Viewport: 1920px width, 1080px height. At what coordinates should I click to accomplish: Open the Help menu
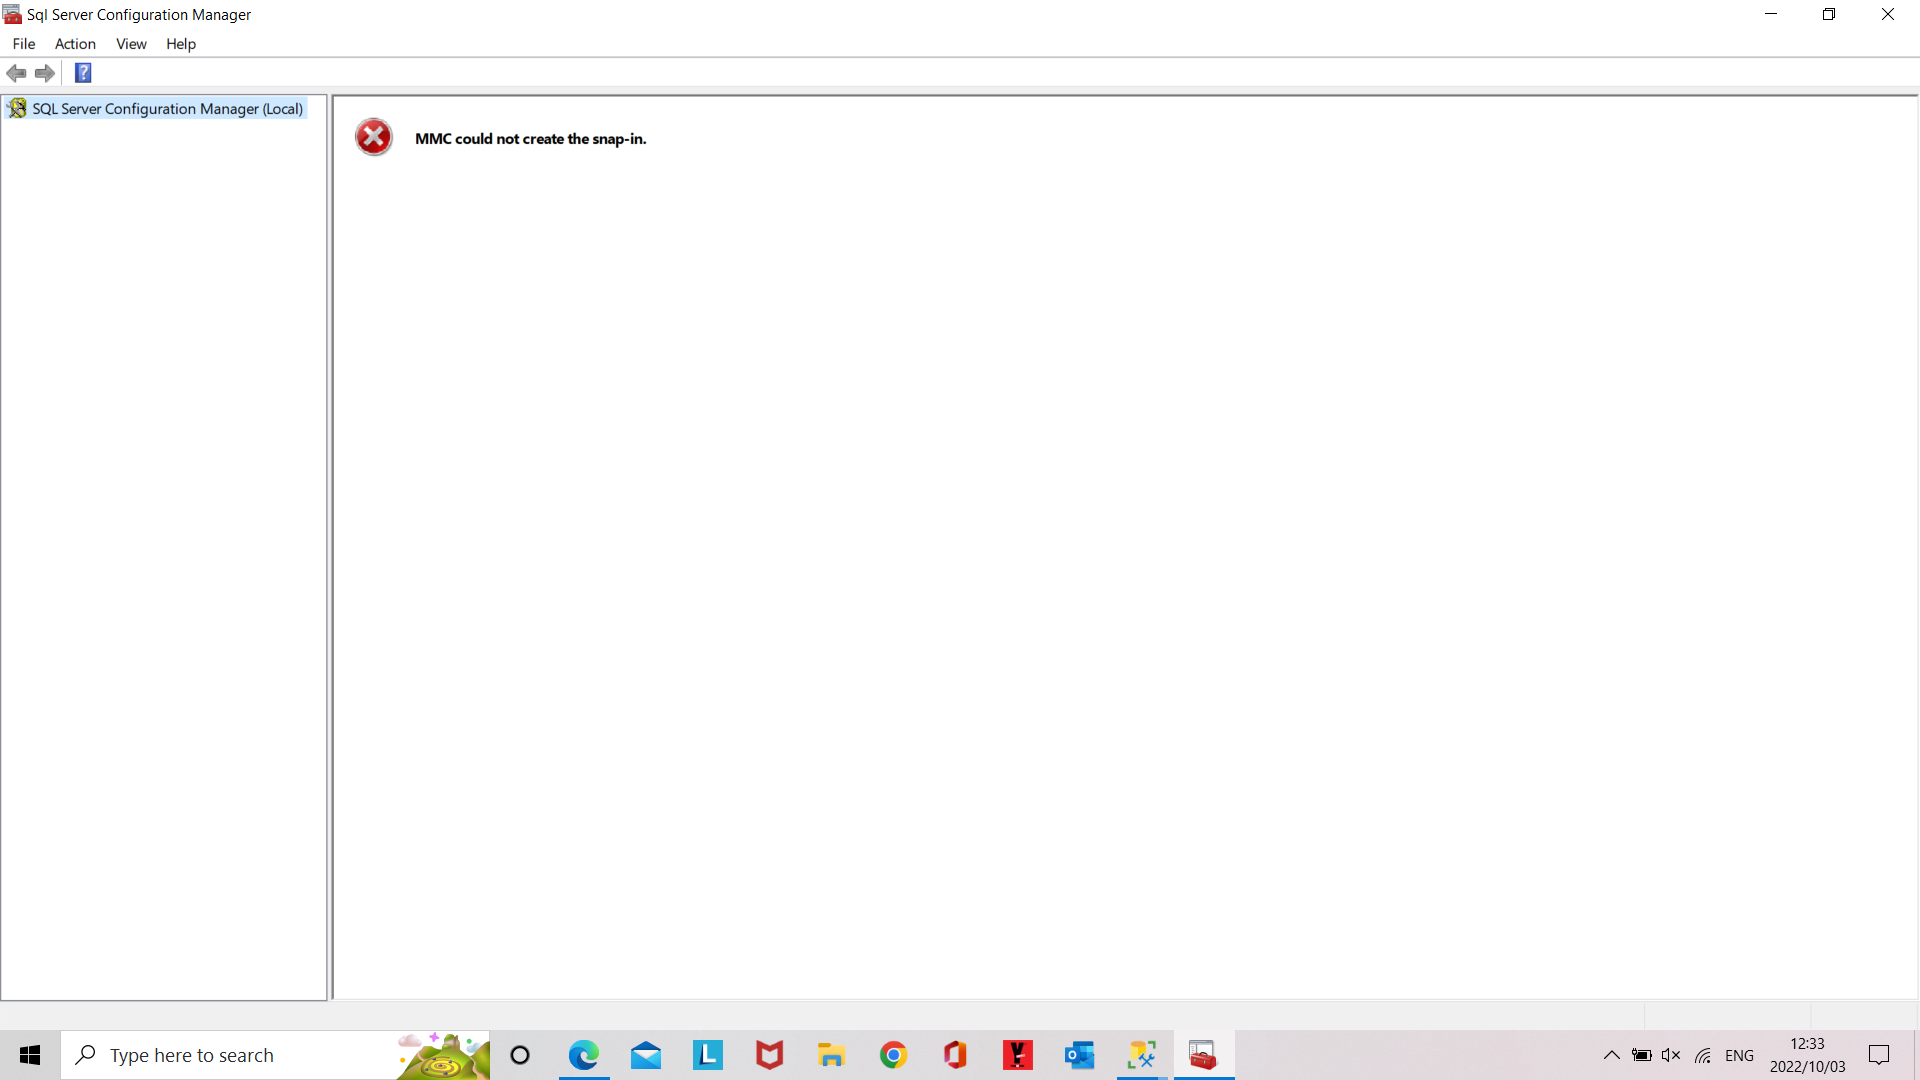(x=181, y=44)
